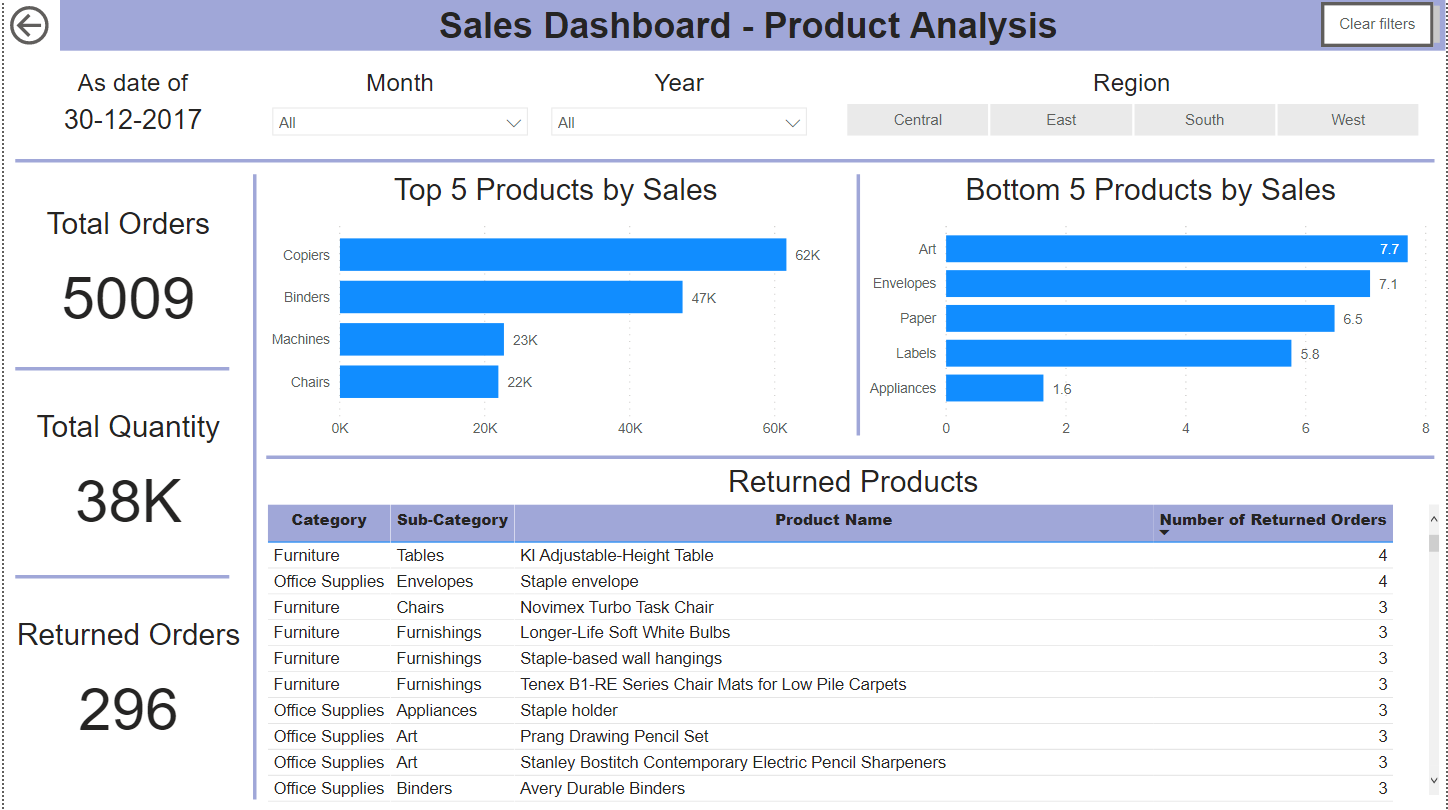The image size is (1448, 810).
Task: Toggle the South region filter
Action: click(x=1204, y=119)
